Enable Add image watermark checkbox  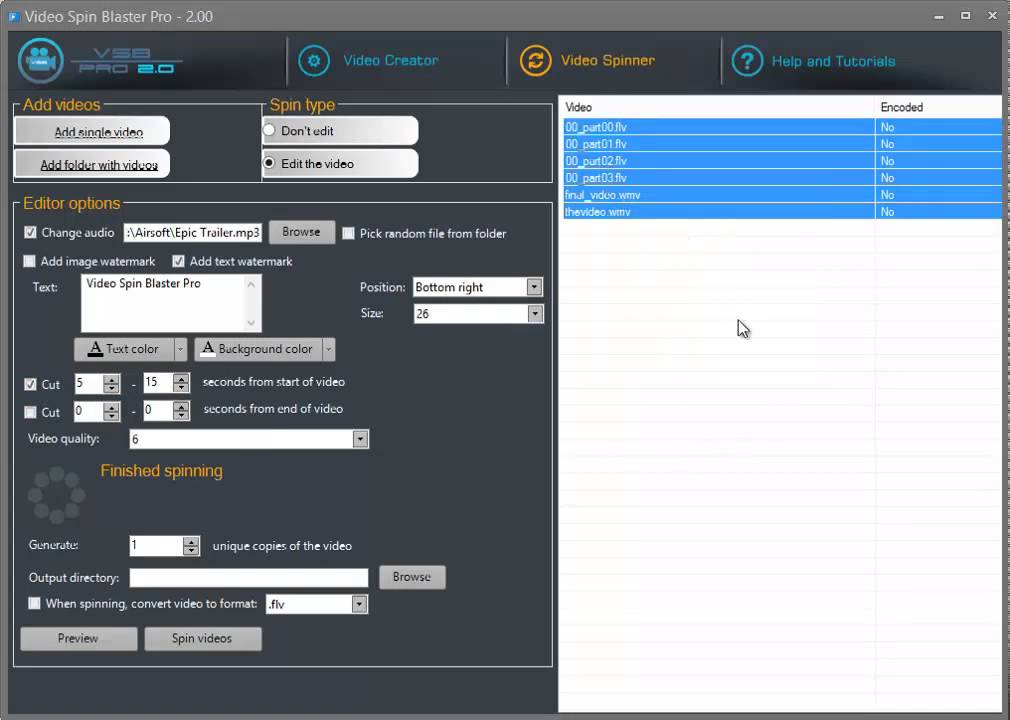point(30,261)
